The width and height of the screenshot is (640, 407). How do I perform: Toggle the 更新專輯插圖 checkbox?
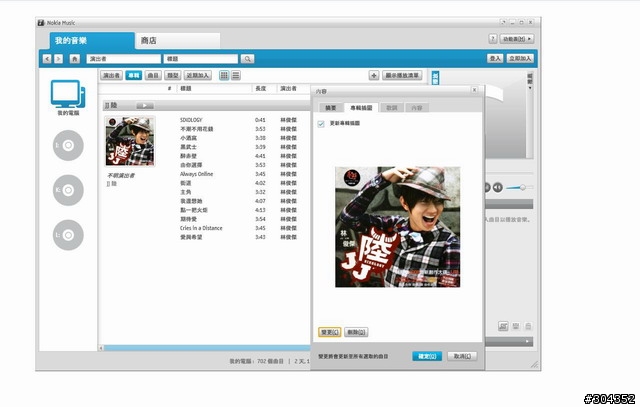click(x=321, y=124)
